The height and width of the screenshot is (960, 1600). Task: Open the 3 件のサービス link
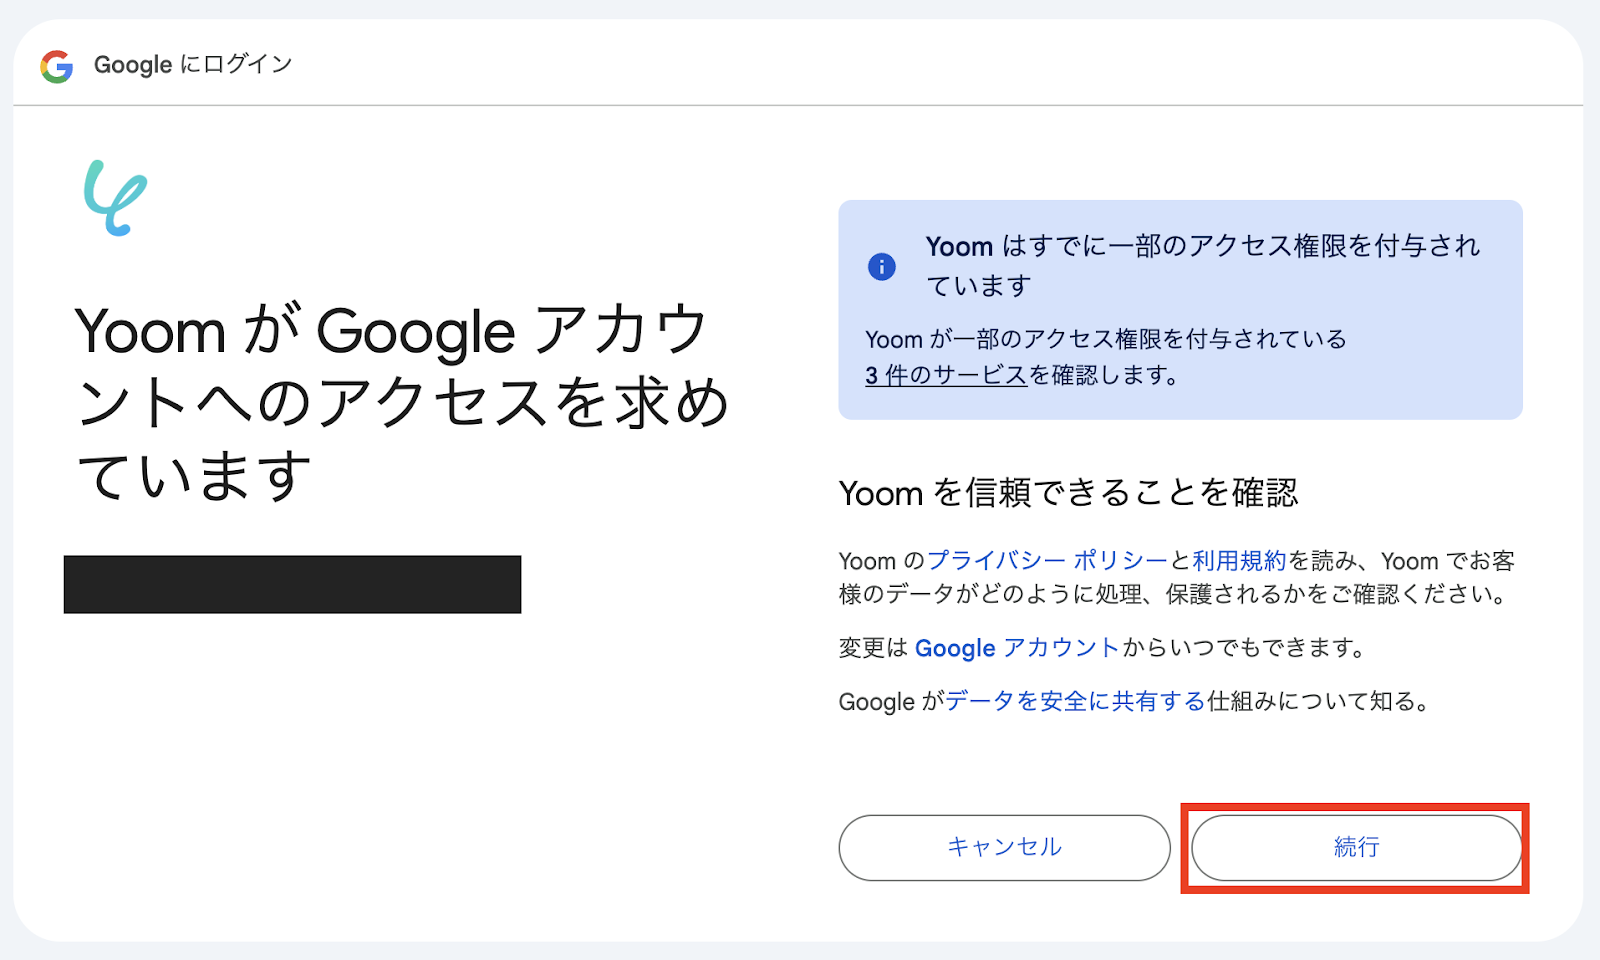[945, 375]
